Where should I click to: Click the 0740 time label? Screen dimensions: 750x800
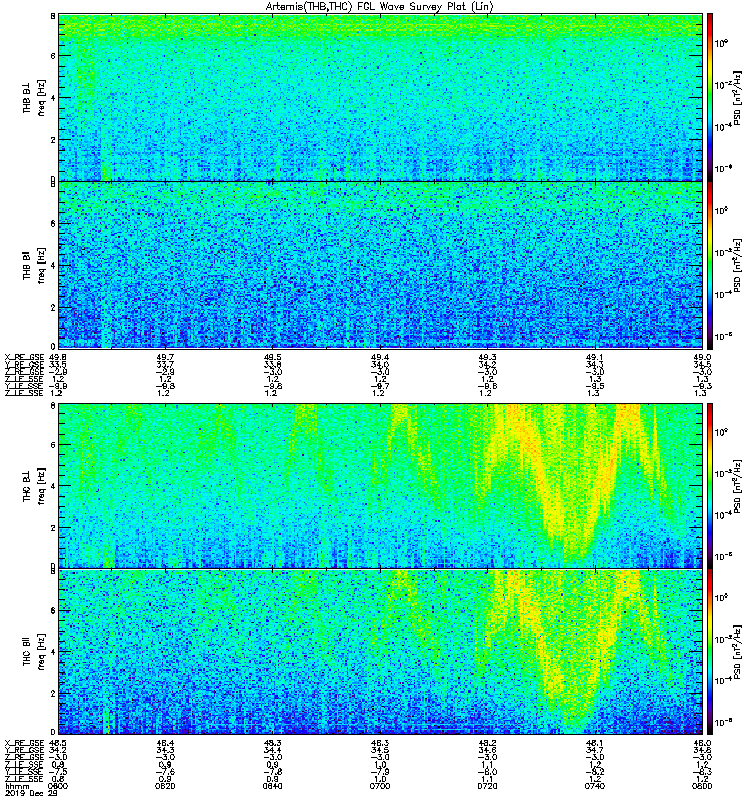594,786
